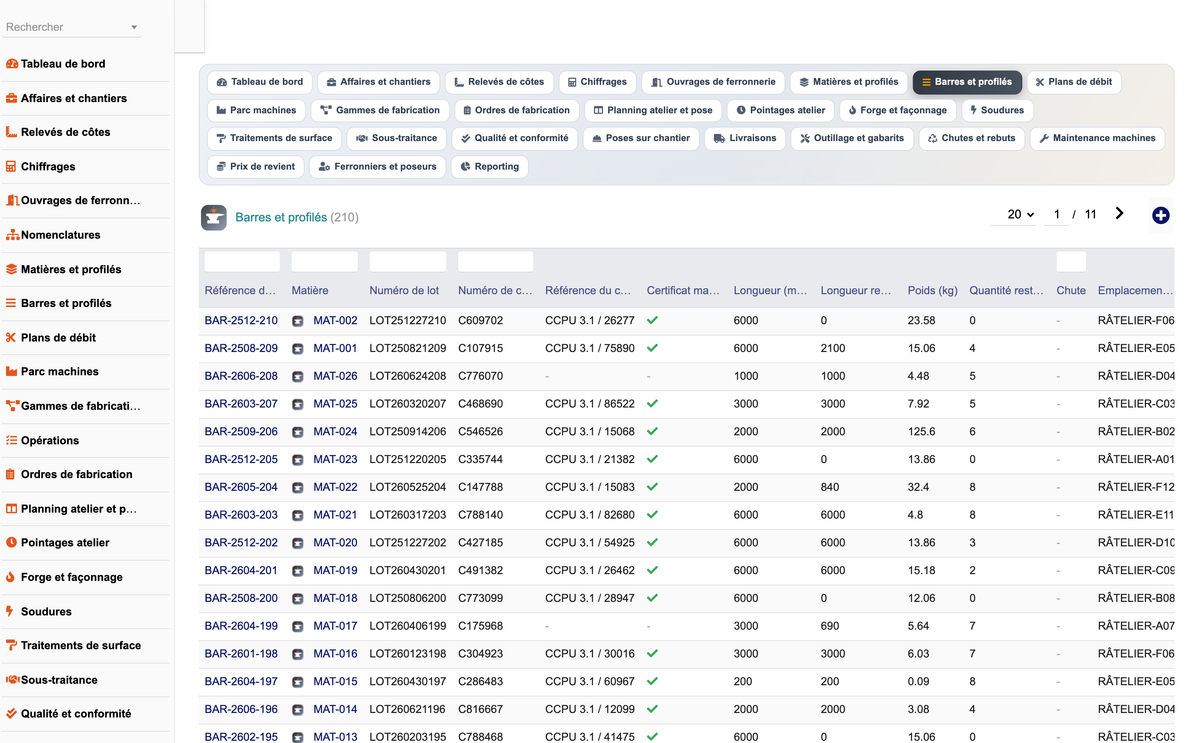This screenshot has height=743, width=1200.
Task: Click the Numéro de lot filter field
Action: [x=408, y=262]
